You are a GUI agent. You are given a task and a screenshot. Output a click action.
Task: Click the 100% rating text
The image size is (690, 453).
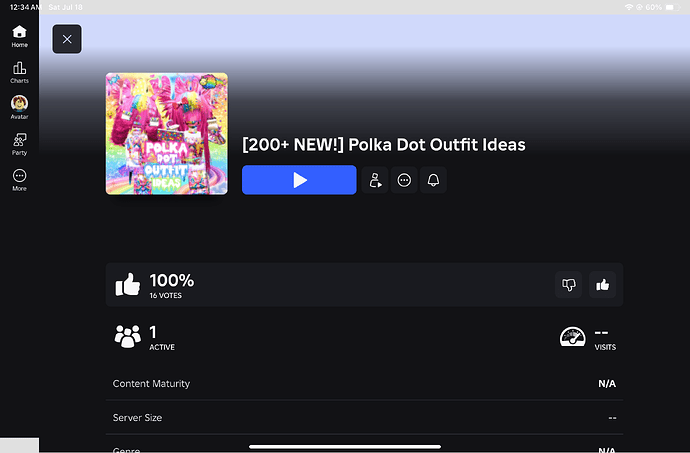click(172, 280)
